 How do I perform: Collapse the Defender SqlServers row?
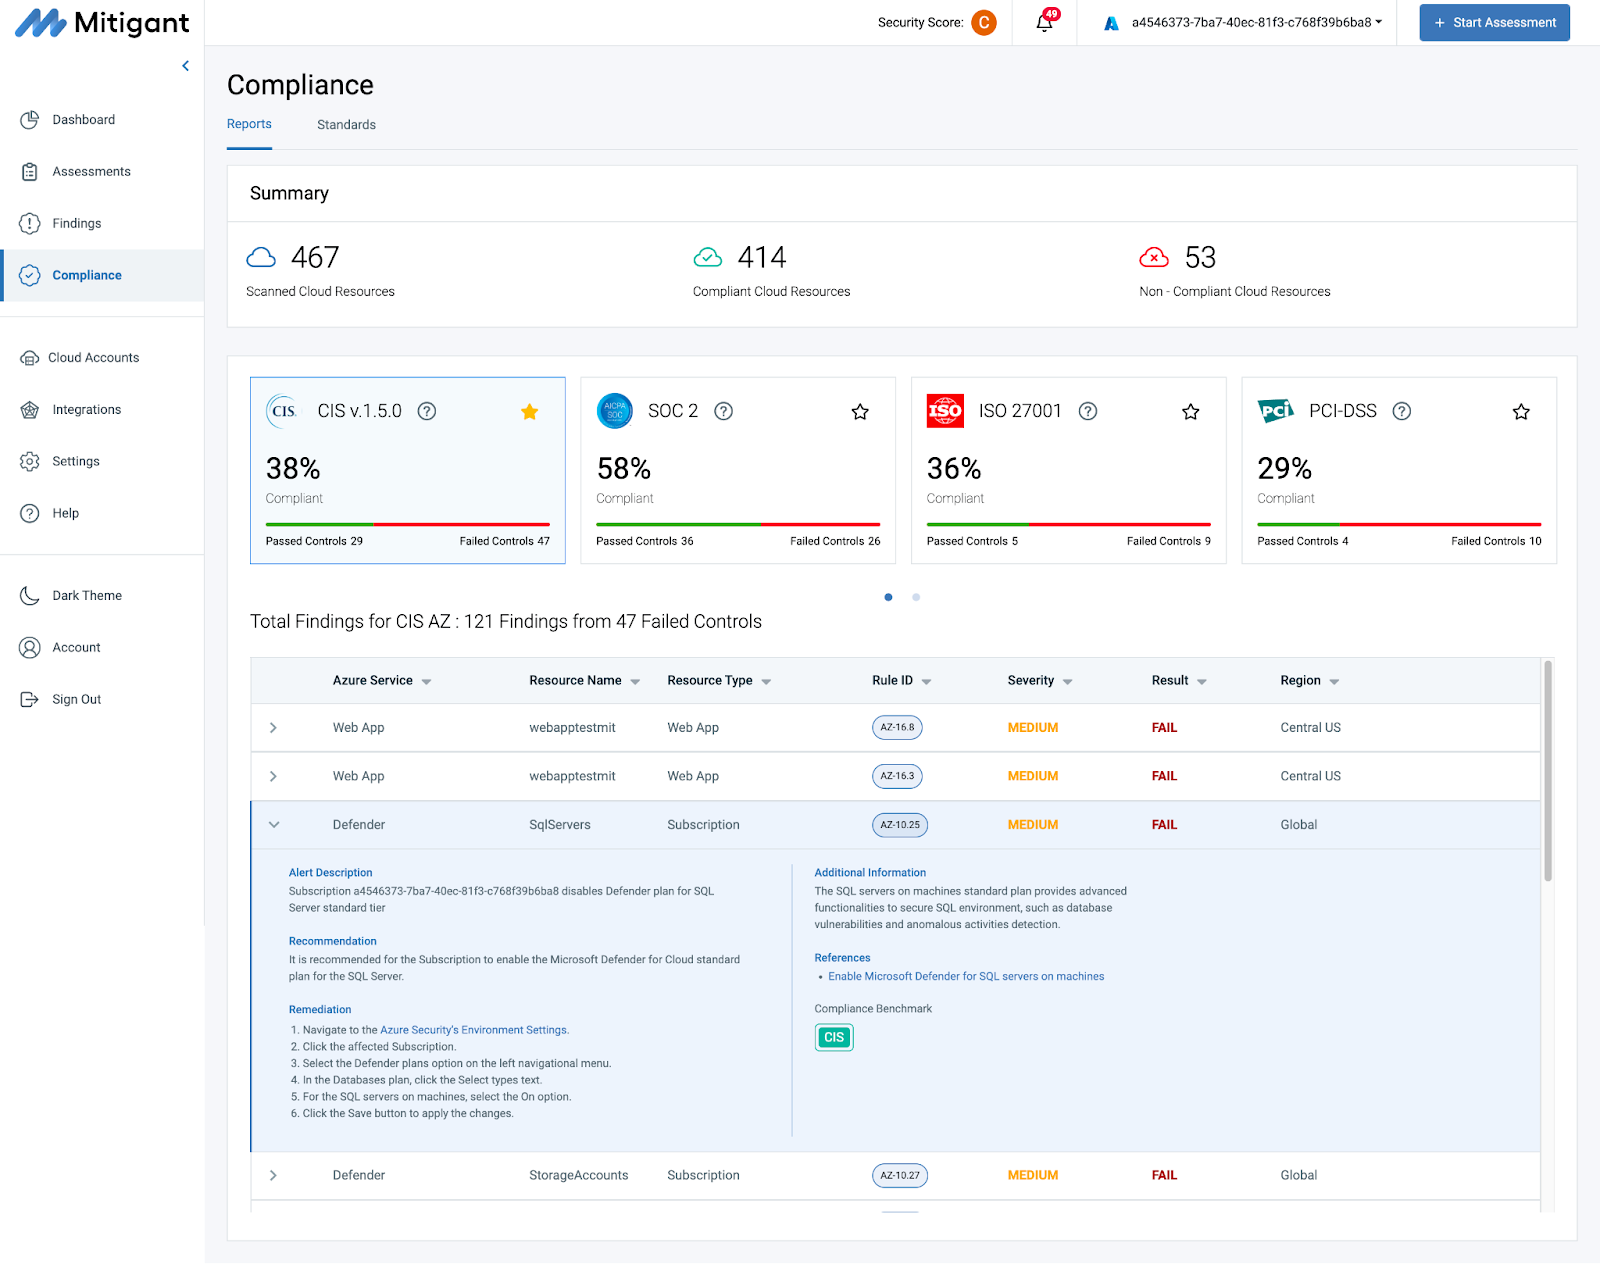(x=273, y=825)
